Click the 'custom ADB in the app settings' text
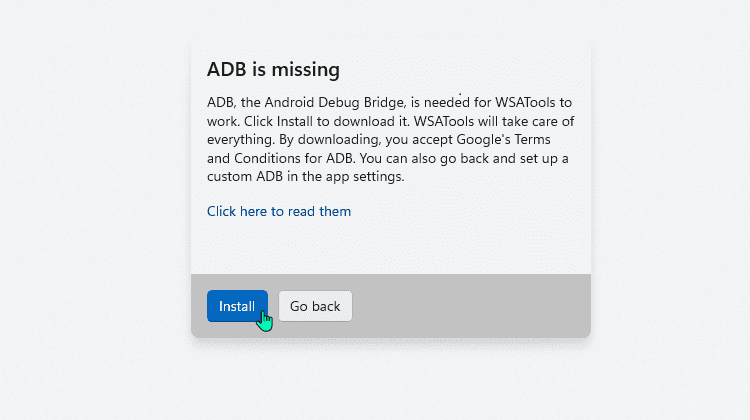The height and width of the screenshot is (420, 750). [306, 177]
